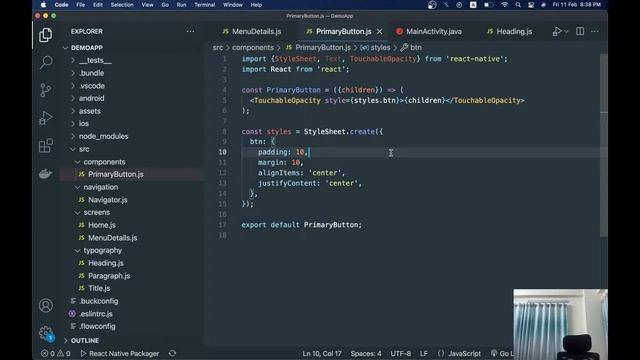Open Home.js in the explorer

(102, 225)
